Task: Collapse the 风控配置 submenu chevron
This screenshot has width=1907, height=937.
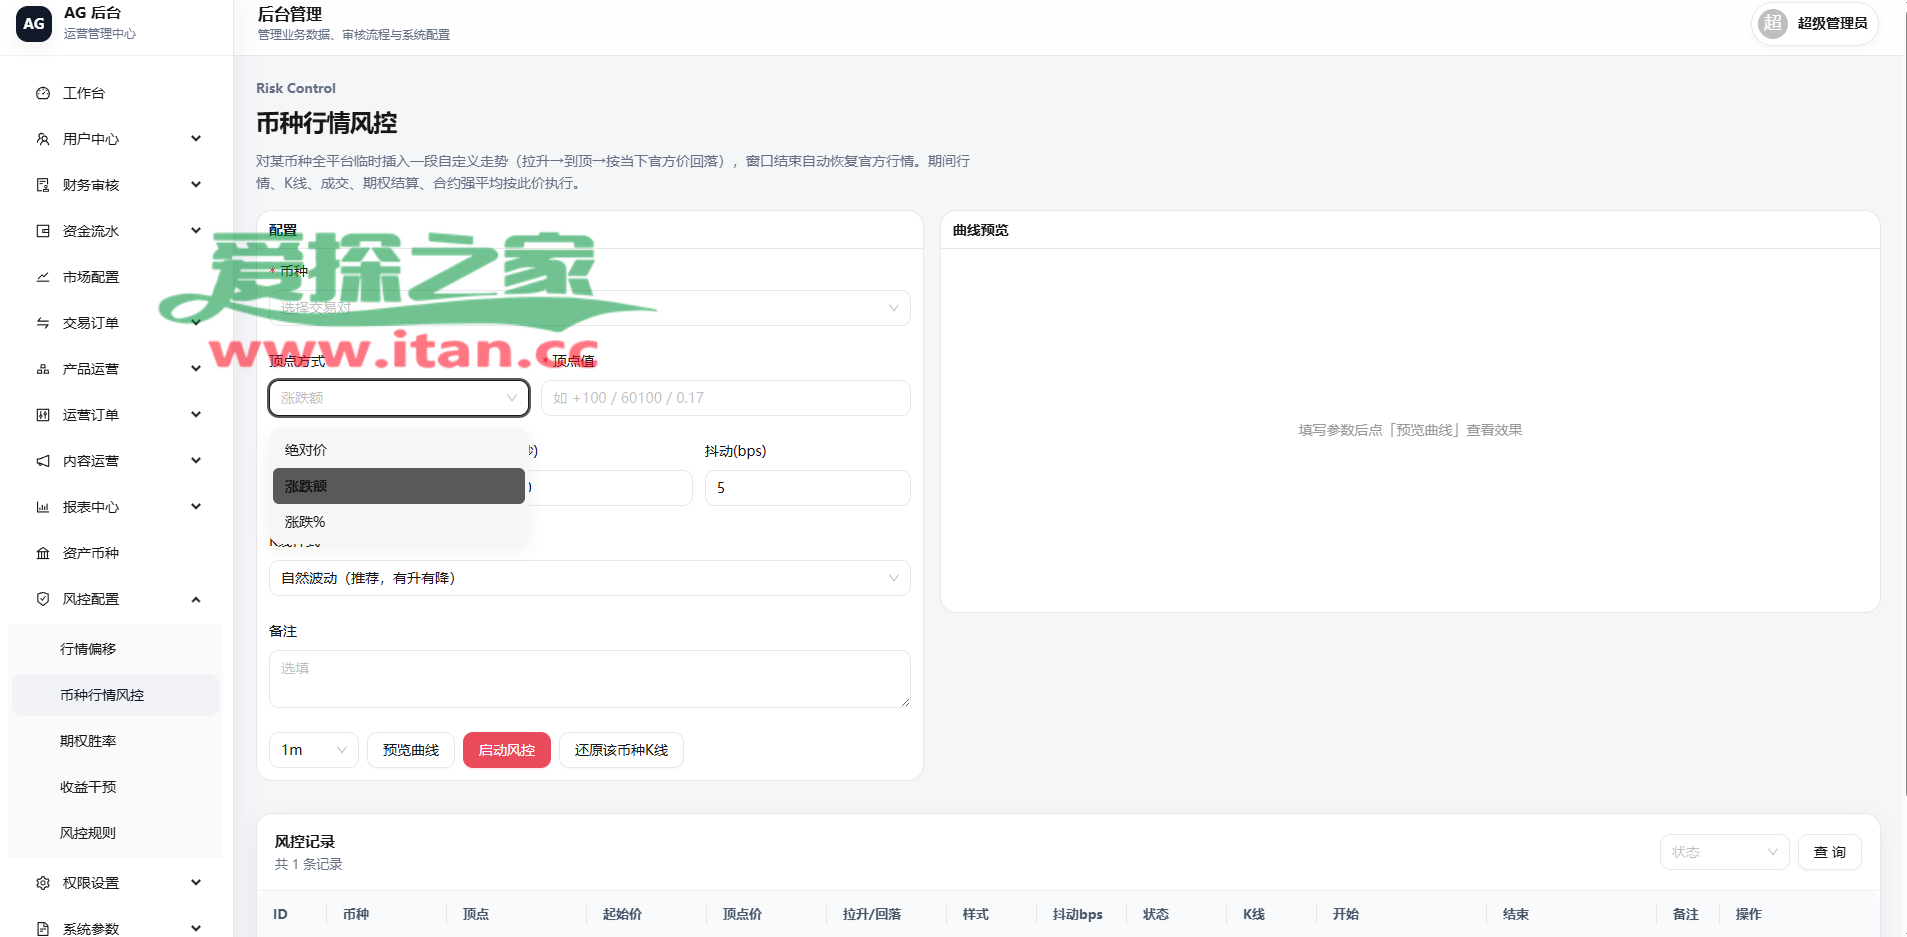Action: [196, 599]
